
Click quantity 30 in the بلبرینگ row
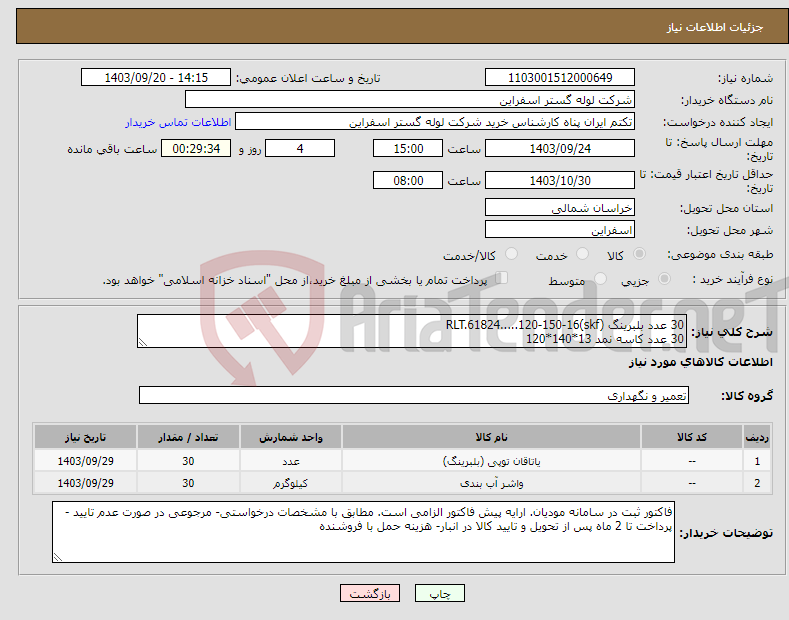pos(188,461)
